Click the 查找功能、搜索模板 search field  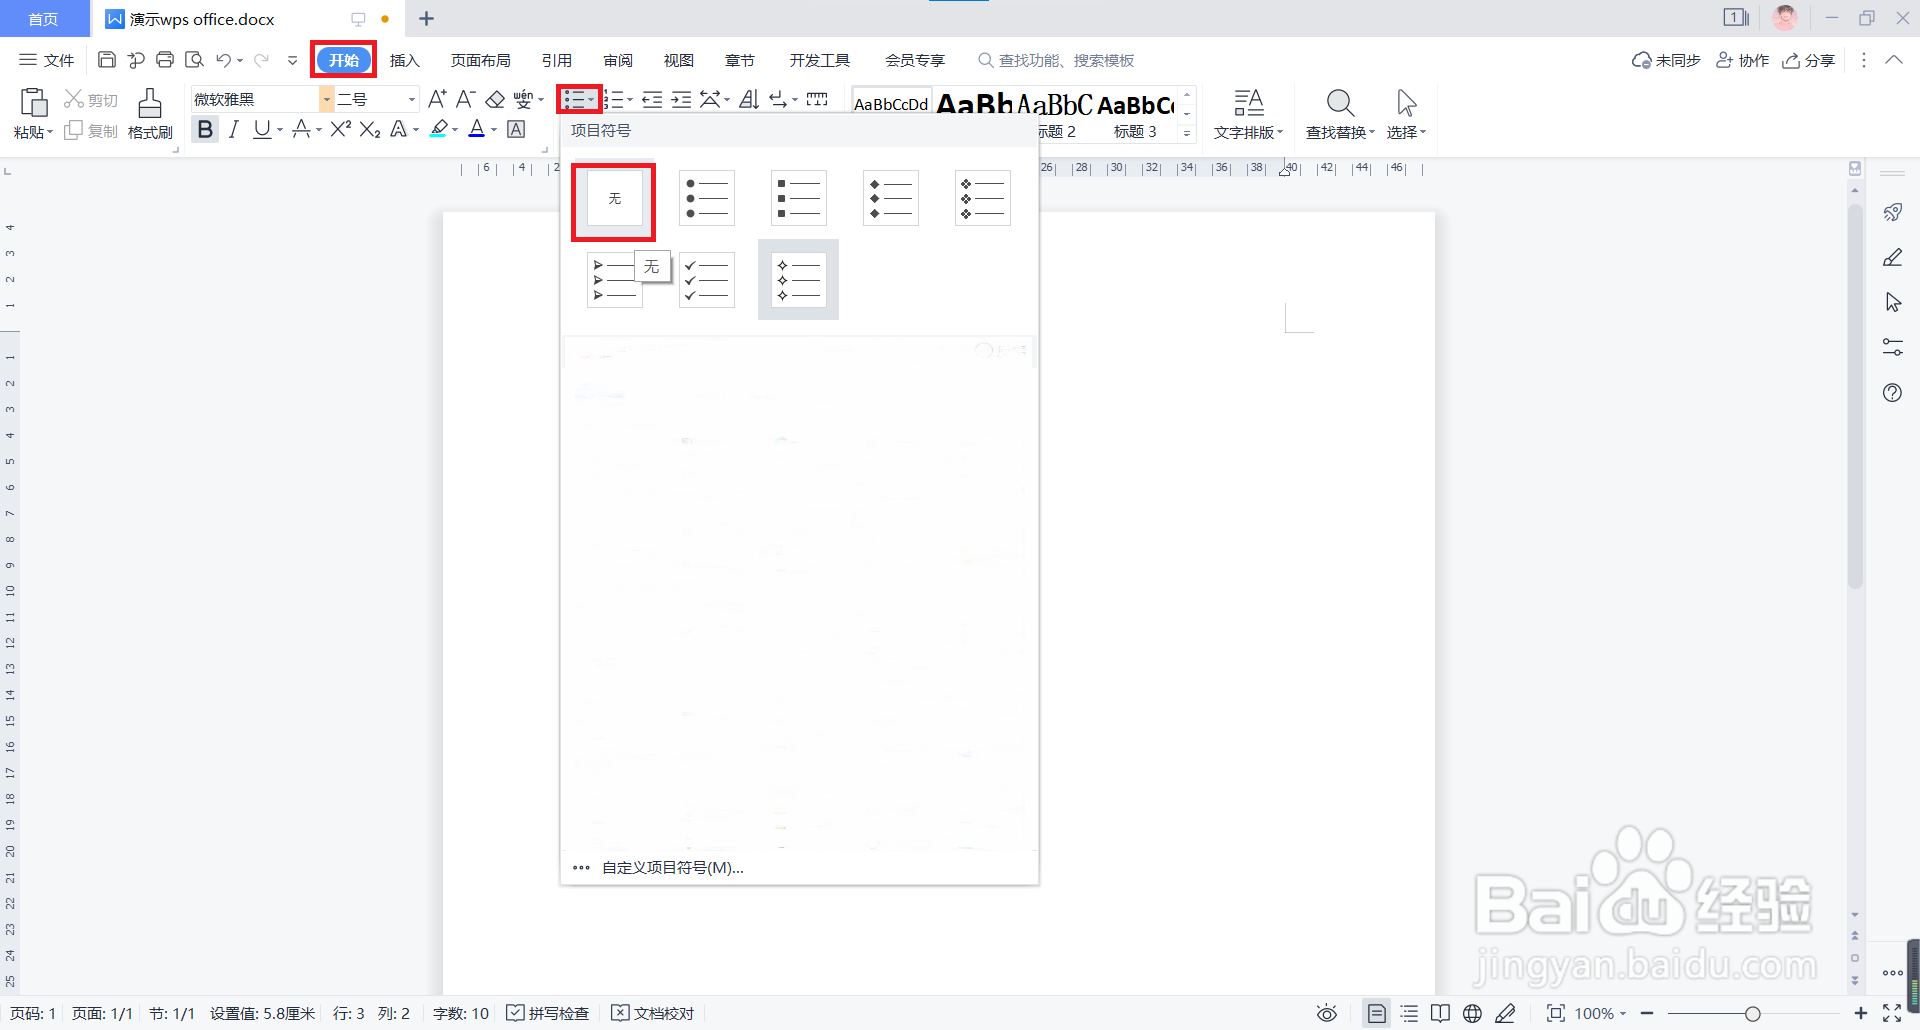[1056, 60]
